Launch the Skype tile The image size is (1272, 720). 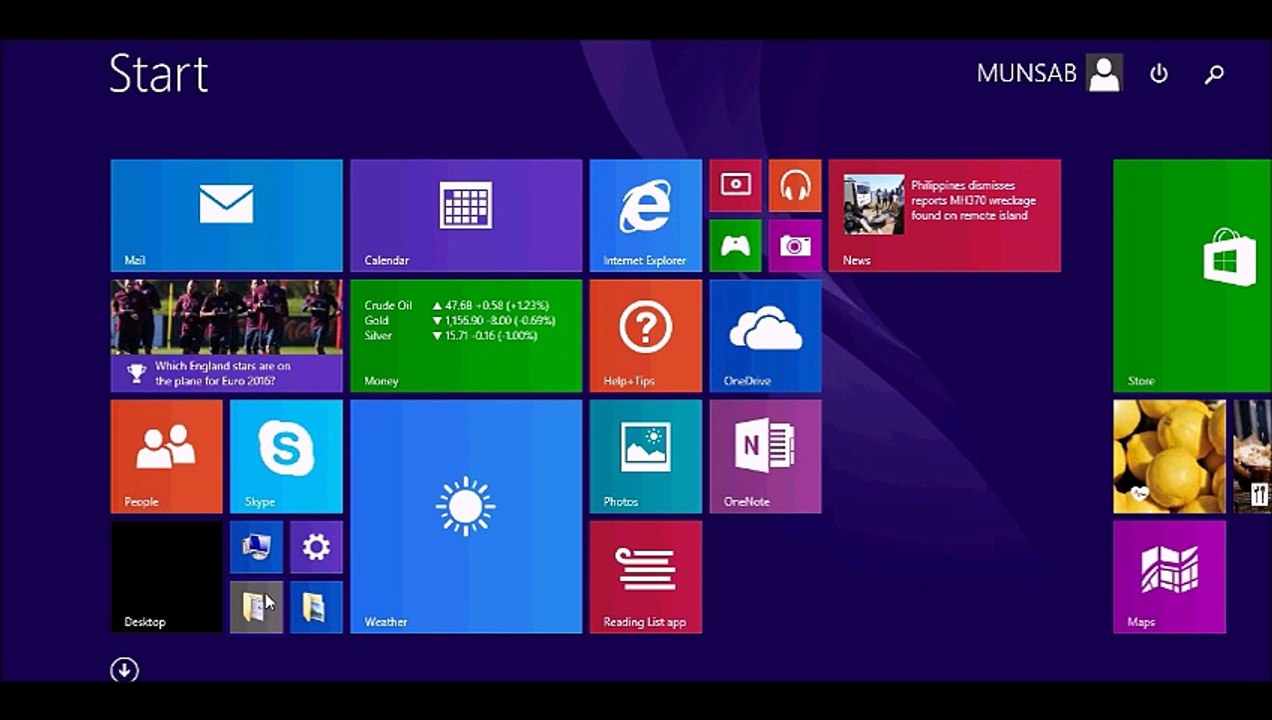click(x=286, y=456)
